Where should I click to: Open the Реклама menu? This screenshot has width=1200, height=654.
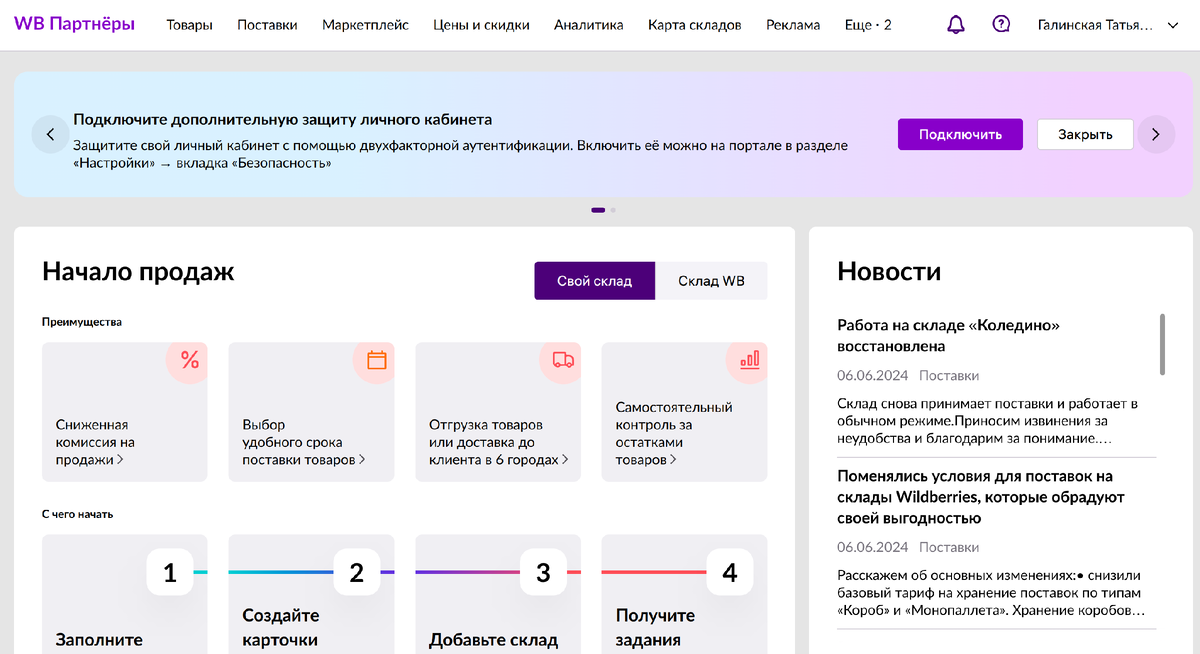pyautogui.click(x=793, y=25)
